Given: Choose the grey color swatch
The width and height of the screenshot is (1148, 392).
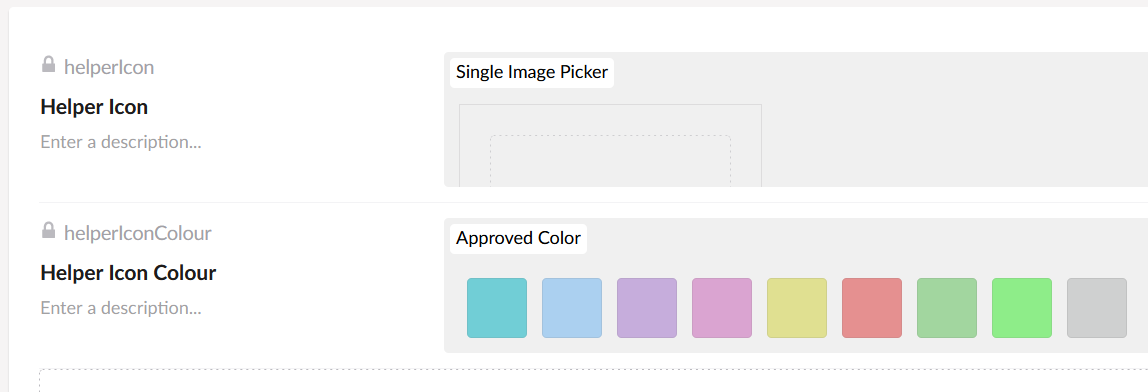Looking at the screenshot, I should point(1097,308).
